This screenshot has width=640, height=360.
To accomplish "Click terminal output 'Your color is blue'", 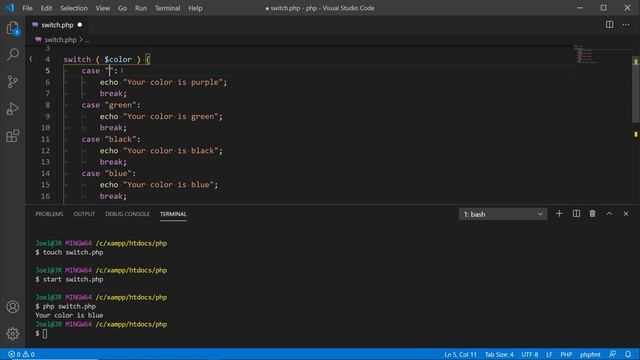I will click(69, 315).
